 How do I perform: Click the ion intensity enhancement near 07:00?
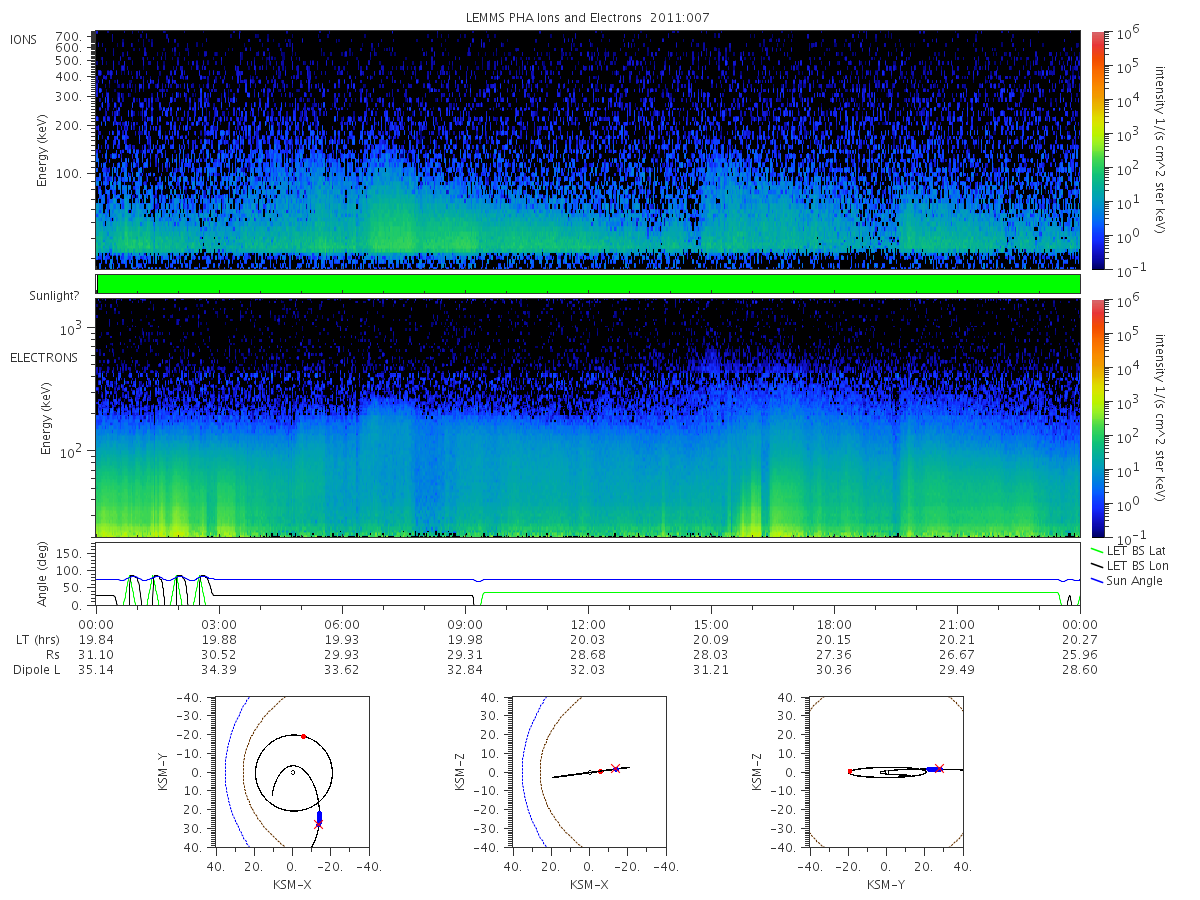coord(393,200)
